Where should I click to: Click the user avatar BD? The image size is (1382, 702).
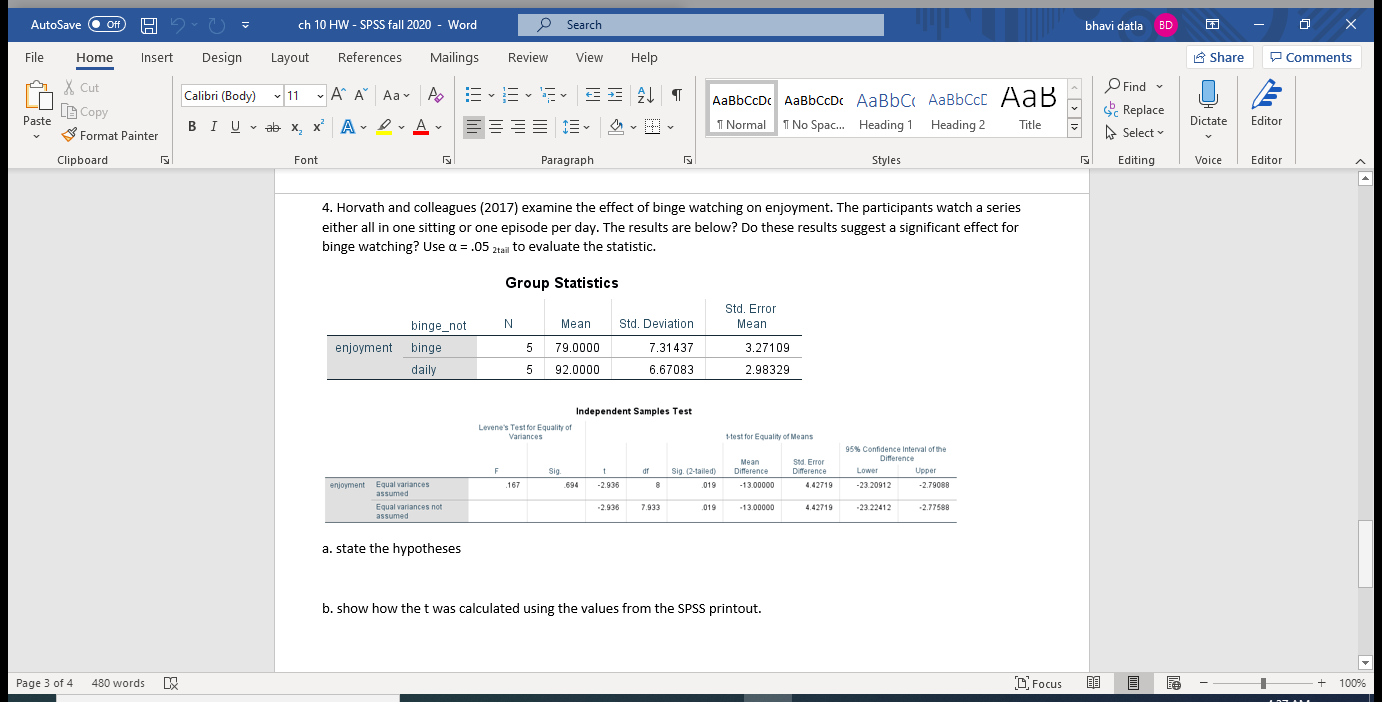1165,25
